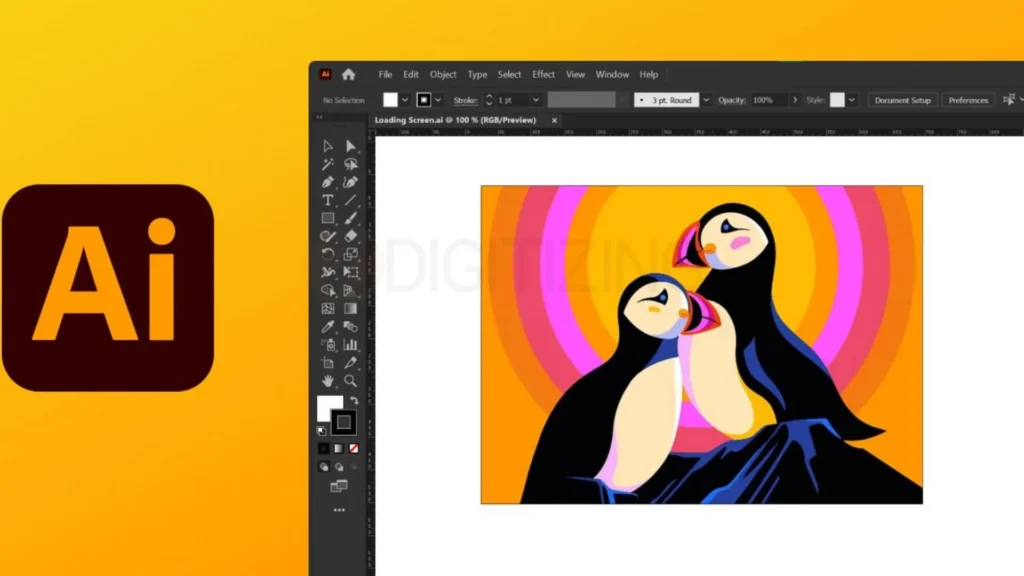Select the Curvature tool
The width and height of the screenshot is (1024, 576).
(x=351, y=182)
